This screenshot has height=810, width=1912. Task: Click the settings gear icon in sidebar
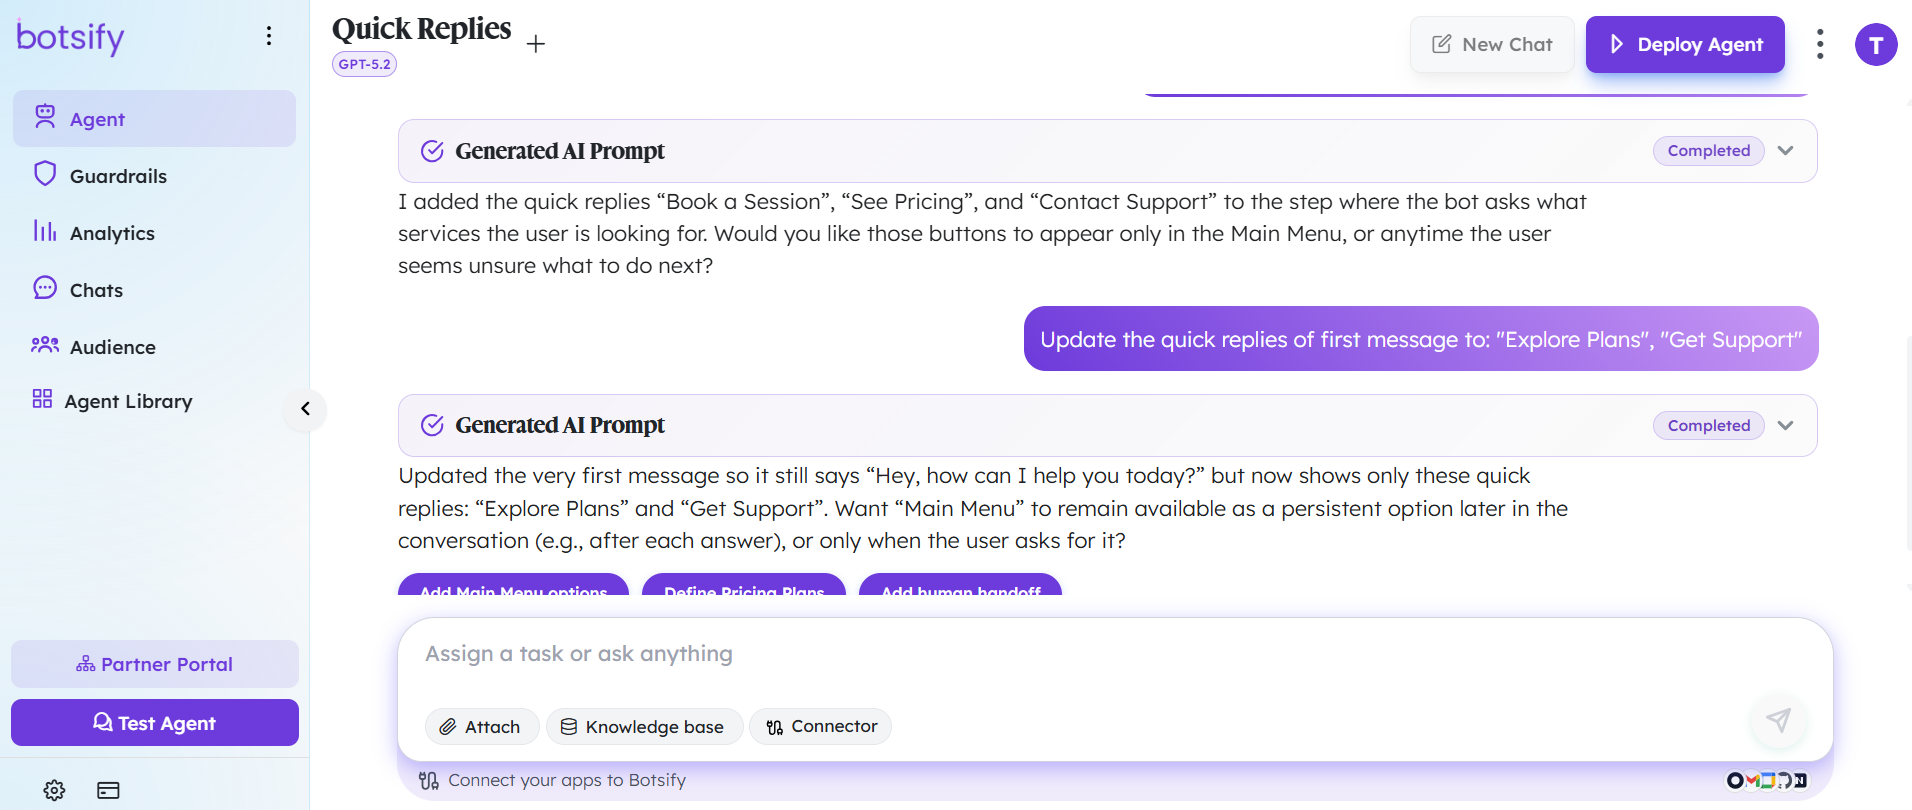pos(55,790)
